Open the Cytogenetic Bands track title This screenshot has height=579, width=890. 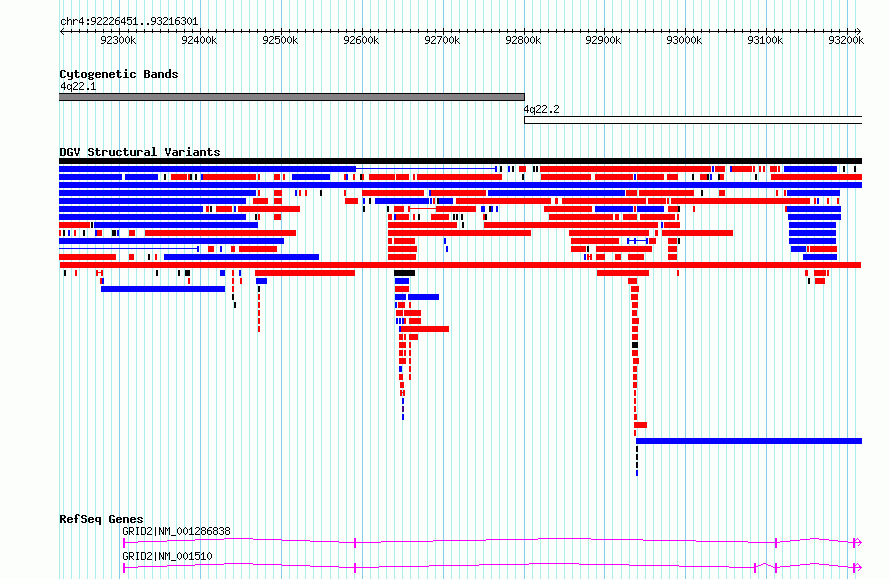click(119, 74)
